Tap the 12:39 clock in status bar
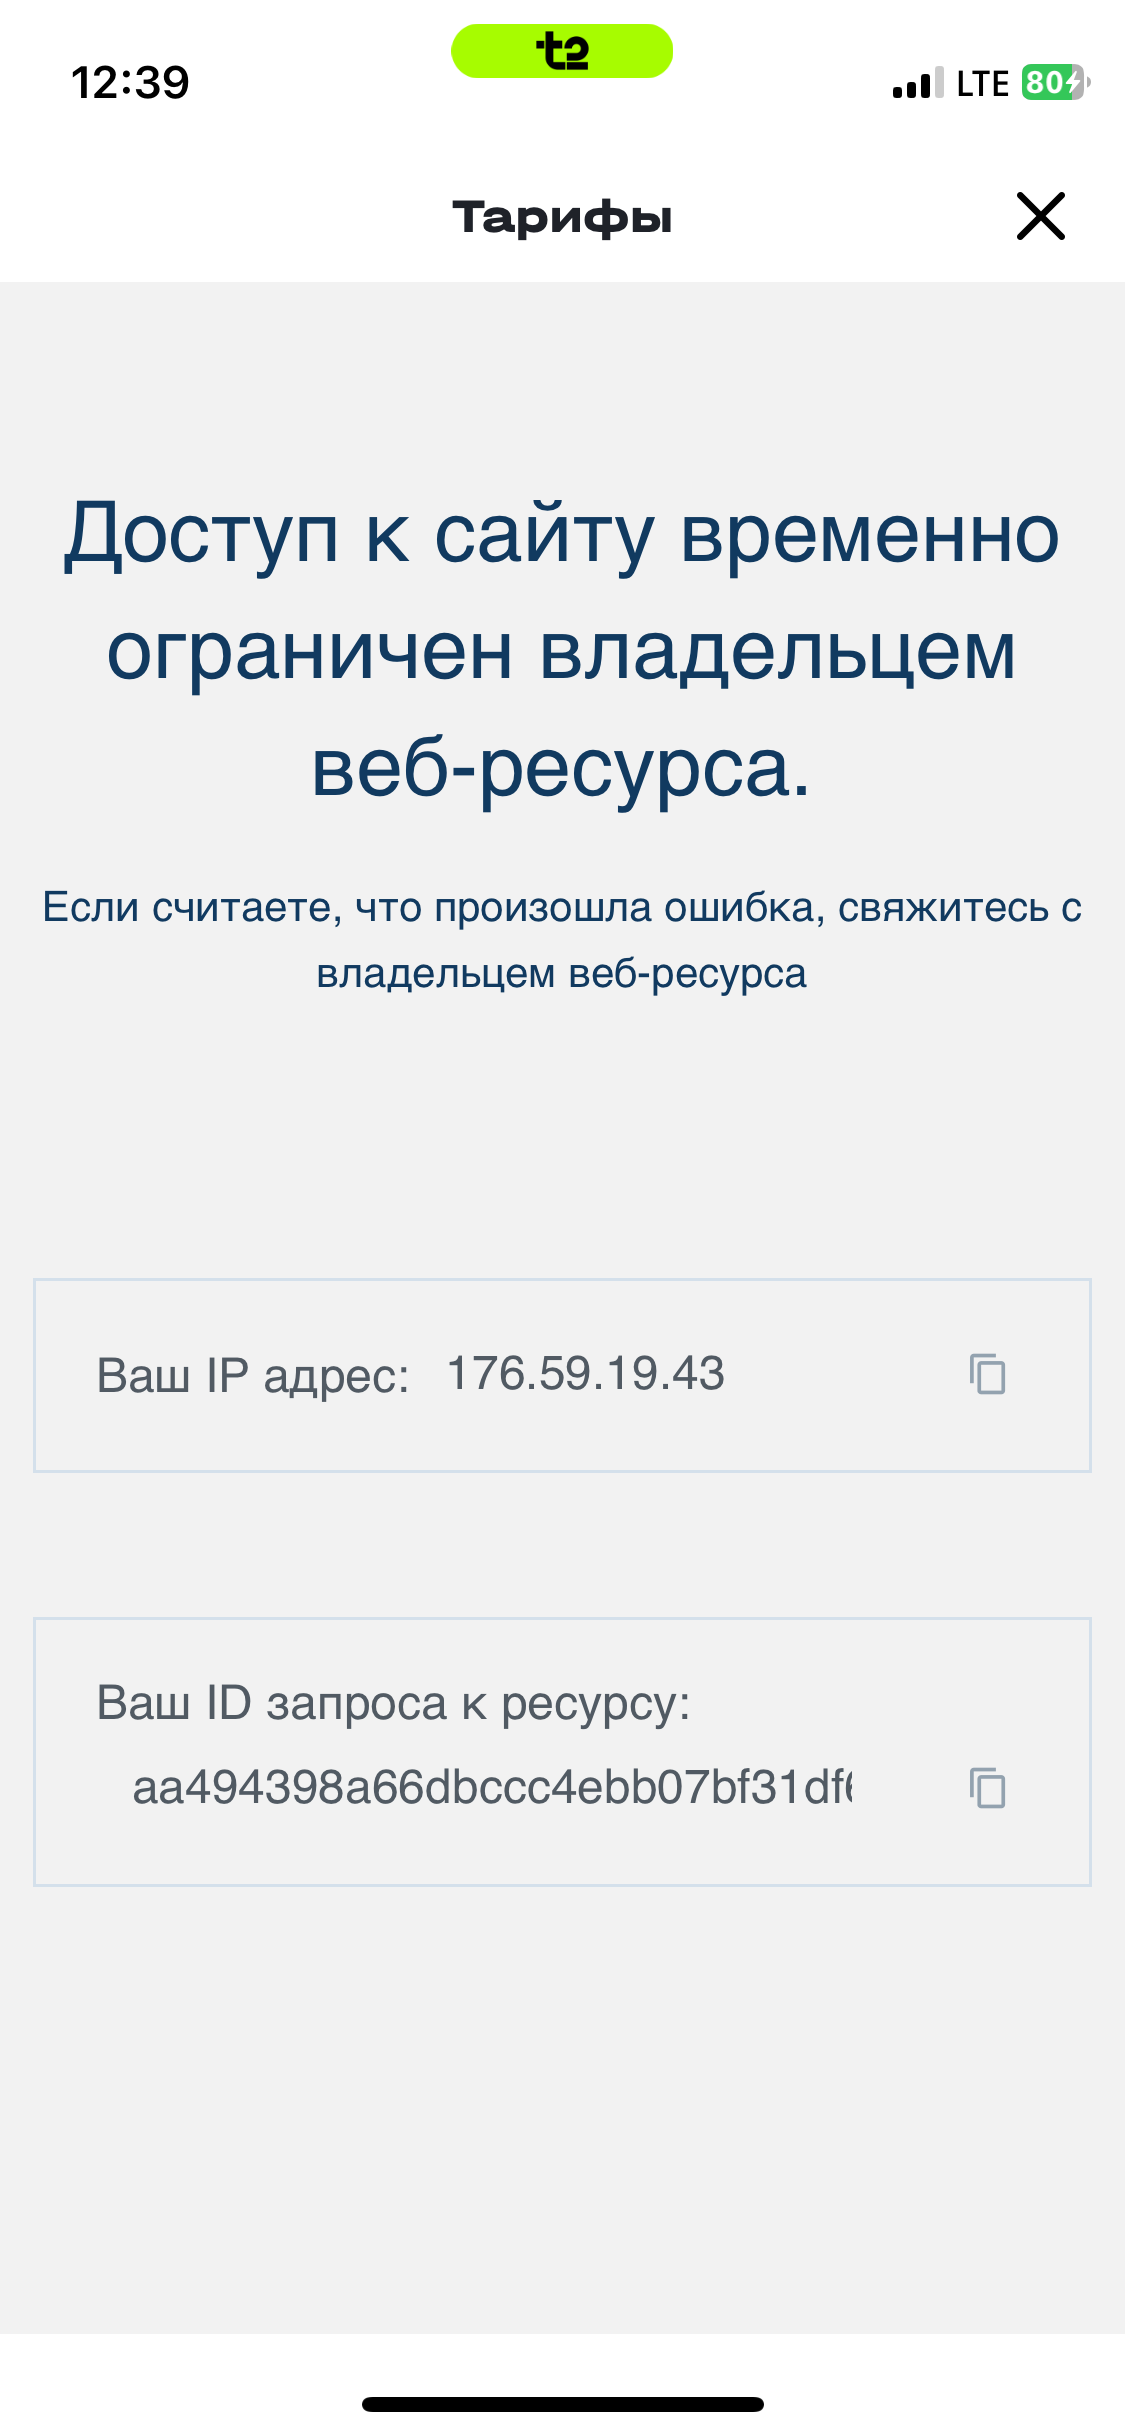The height and width of the screenshot is (2436, 1125). 130,83
